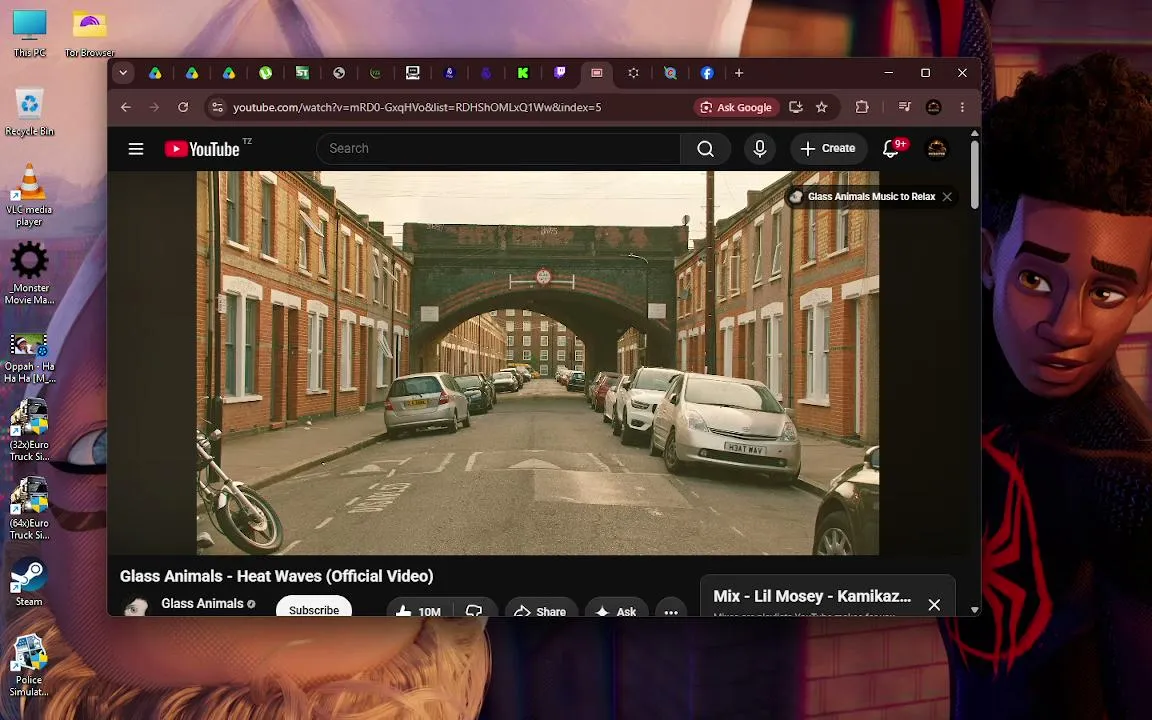Bookmark this page with the star icon

[x=821, y=107]
